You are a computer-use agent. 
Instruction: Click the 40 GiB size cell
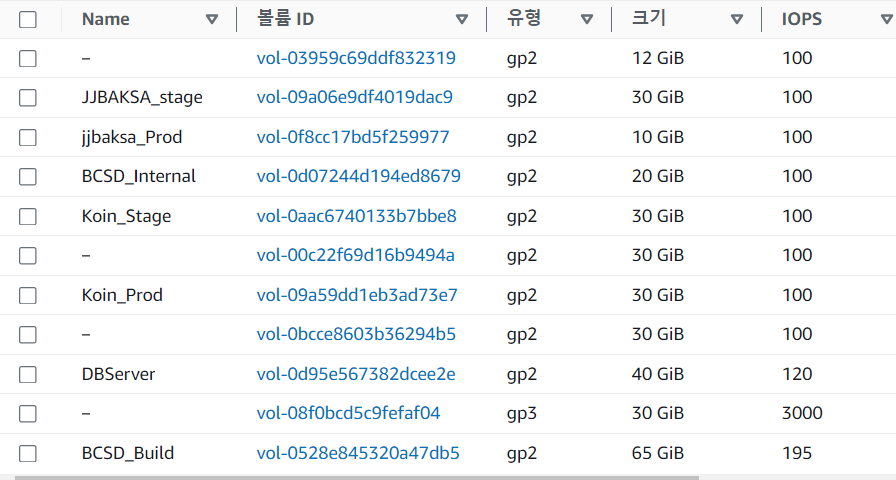658,374
